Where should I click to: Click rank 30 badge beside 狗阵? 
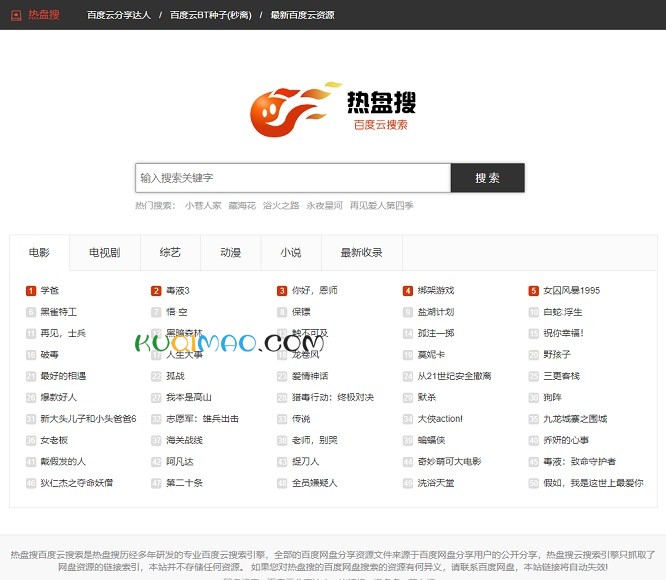[533, 398]
